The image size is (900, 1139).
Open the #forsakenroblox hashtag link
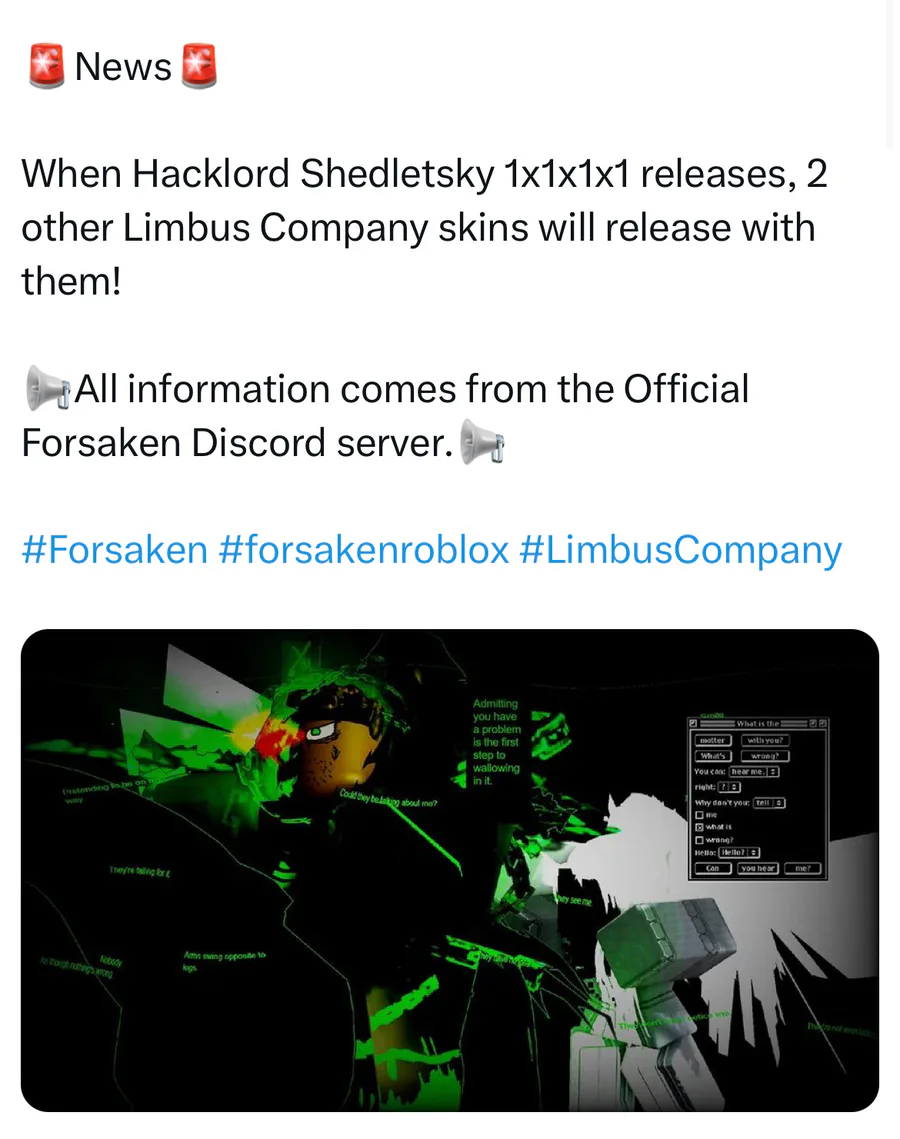pos(363,550)
